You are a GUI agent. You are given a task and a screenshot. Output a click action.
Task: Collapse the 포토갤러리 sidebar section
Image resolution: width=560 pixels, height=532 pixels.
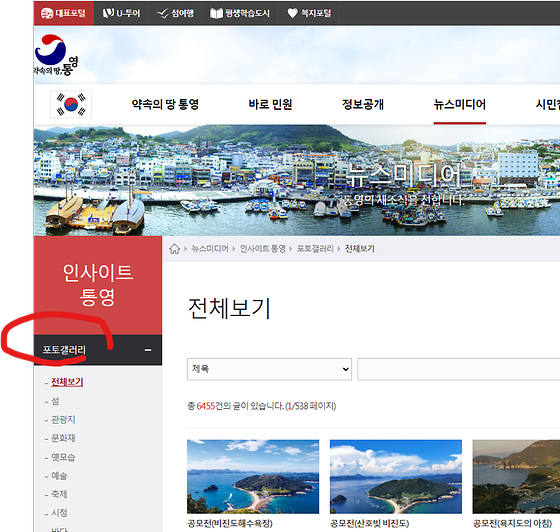click(x=148, y=350)
